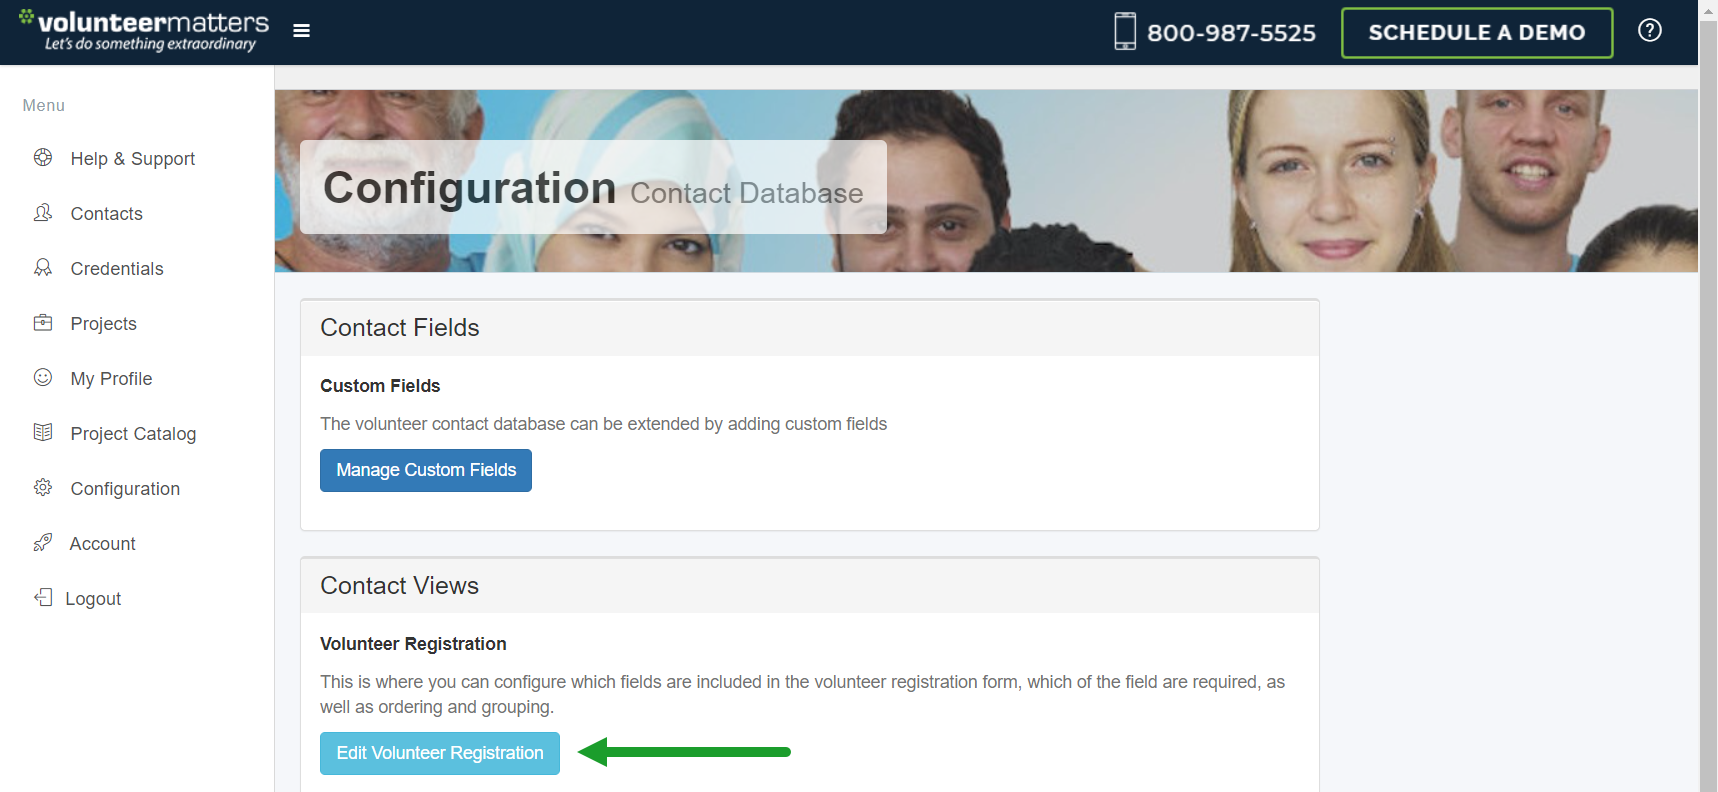Click the Contact Views panel heading
The width and height of the screenshot is (1718, 792).
tap(400, 586)
